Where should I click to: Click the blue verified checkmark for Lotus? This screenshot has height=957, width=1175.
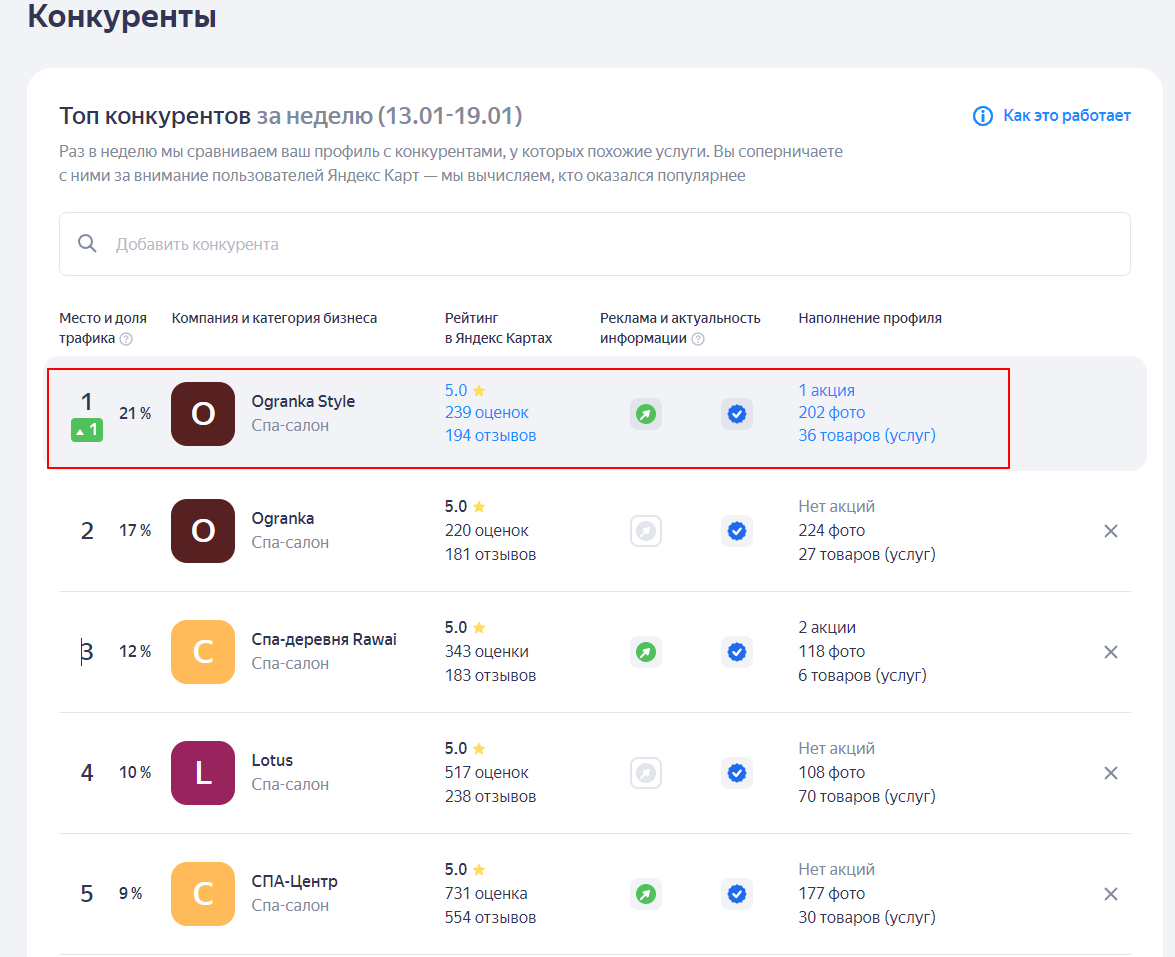coord(737,773)
